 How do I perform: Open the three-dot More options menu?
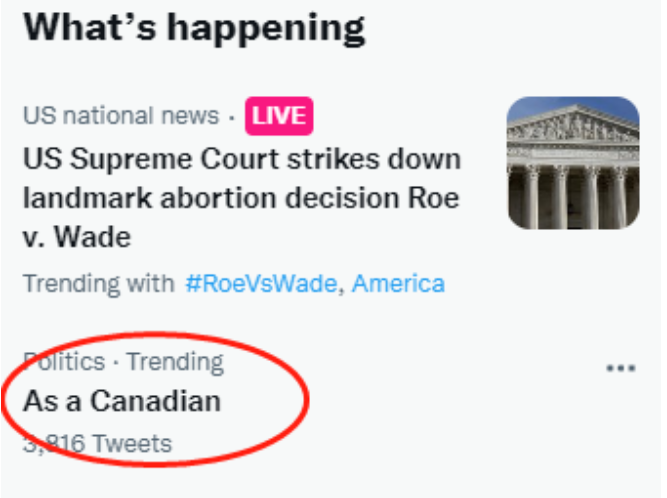[621, 368]
